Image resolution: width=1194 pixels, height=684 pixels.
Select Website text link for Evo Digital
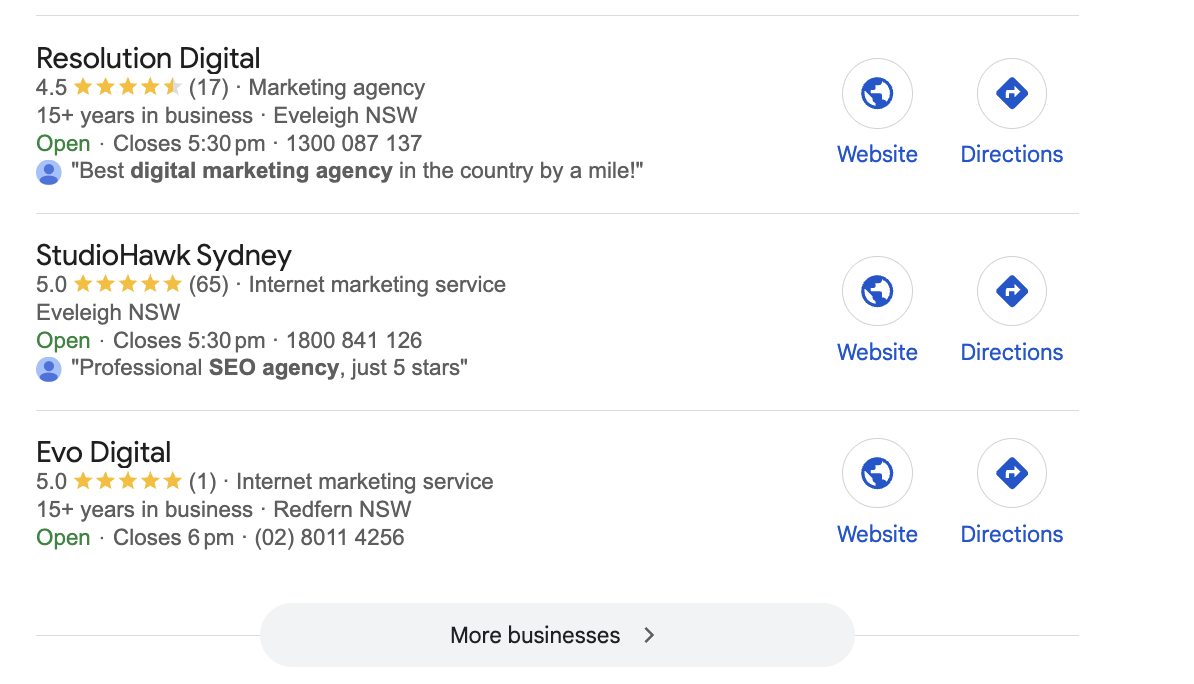point(877,534)
